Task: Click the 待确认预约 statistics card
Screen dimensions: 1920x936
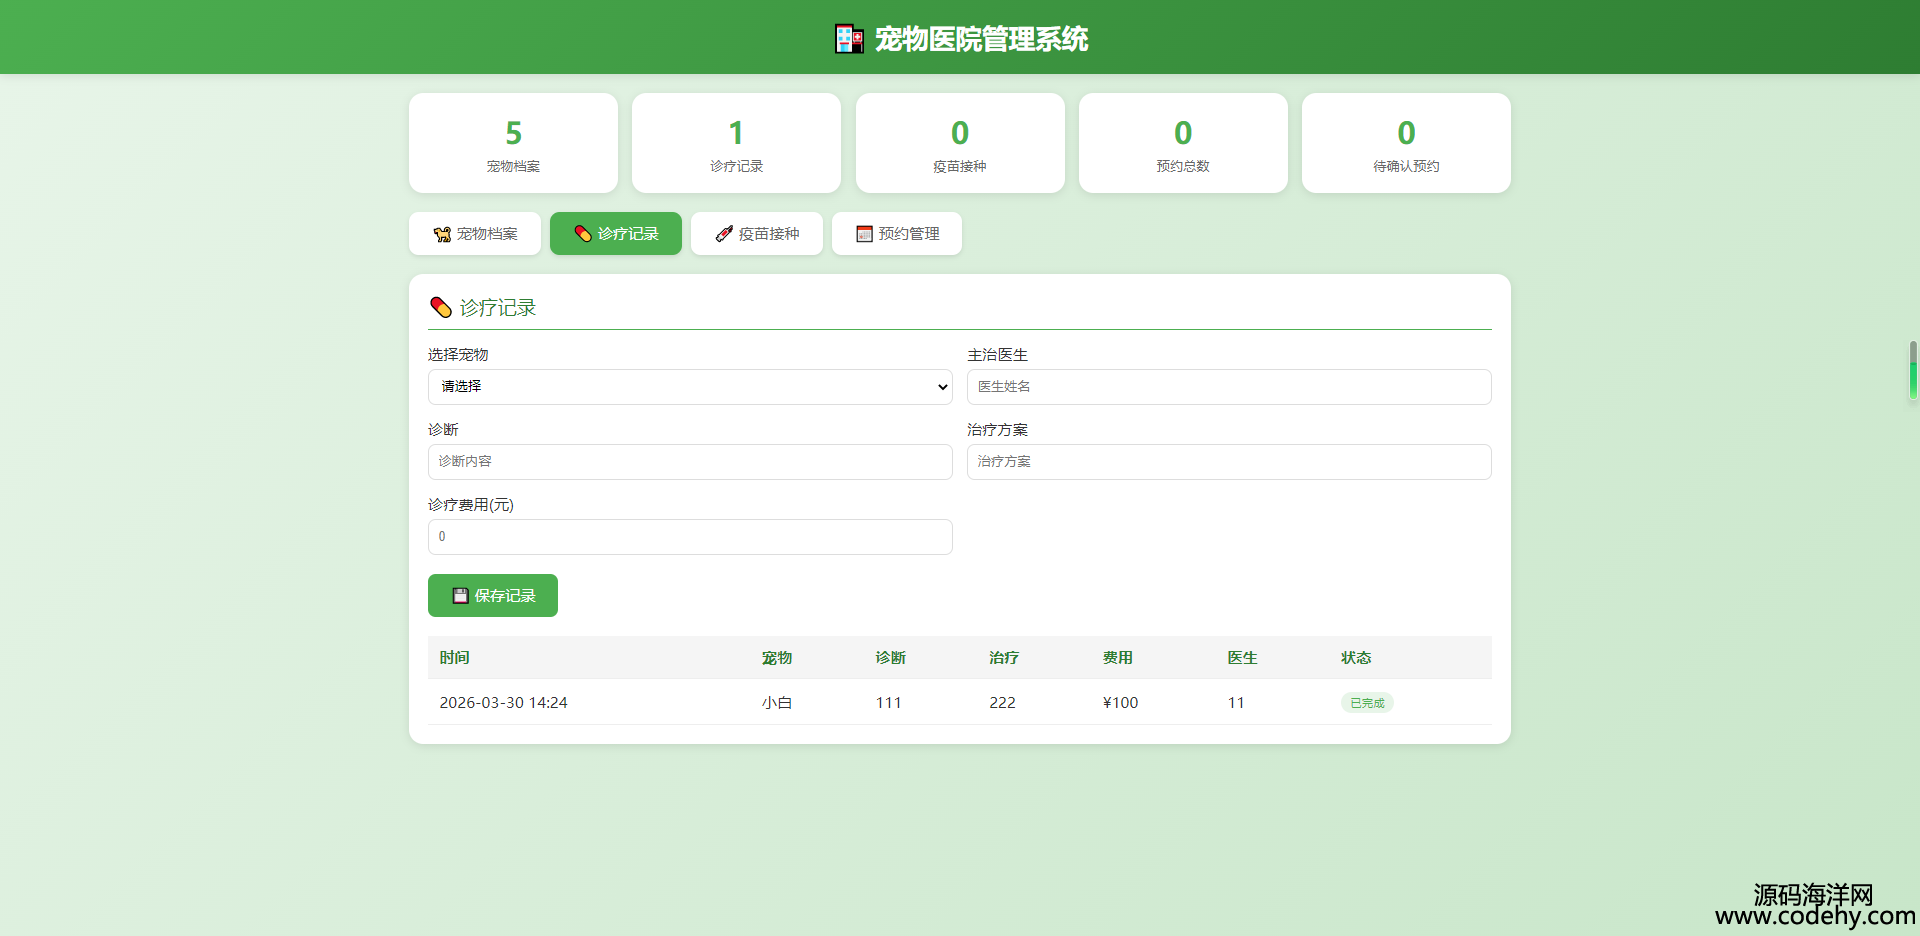Action: coord(1405,143)
